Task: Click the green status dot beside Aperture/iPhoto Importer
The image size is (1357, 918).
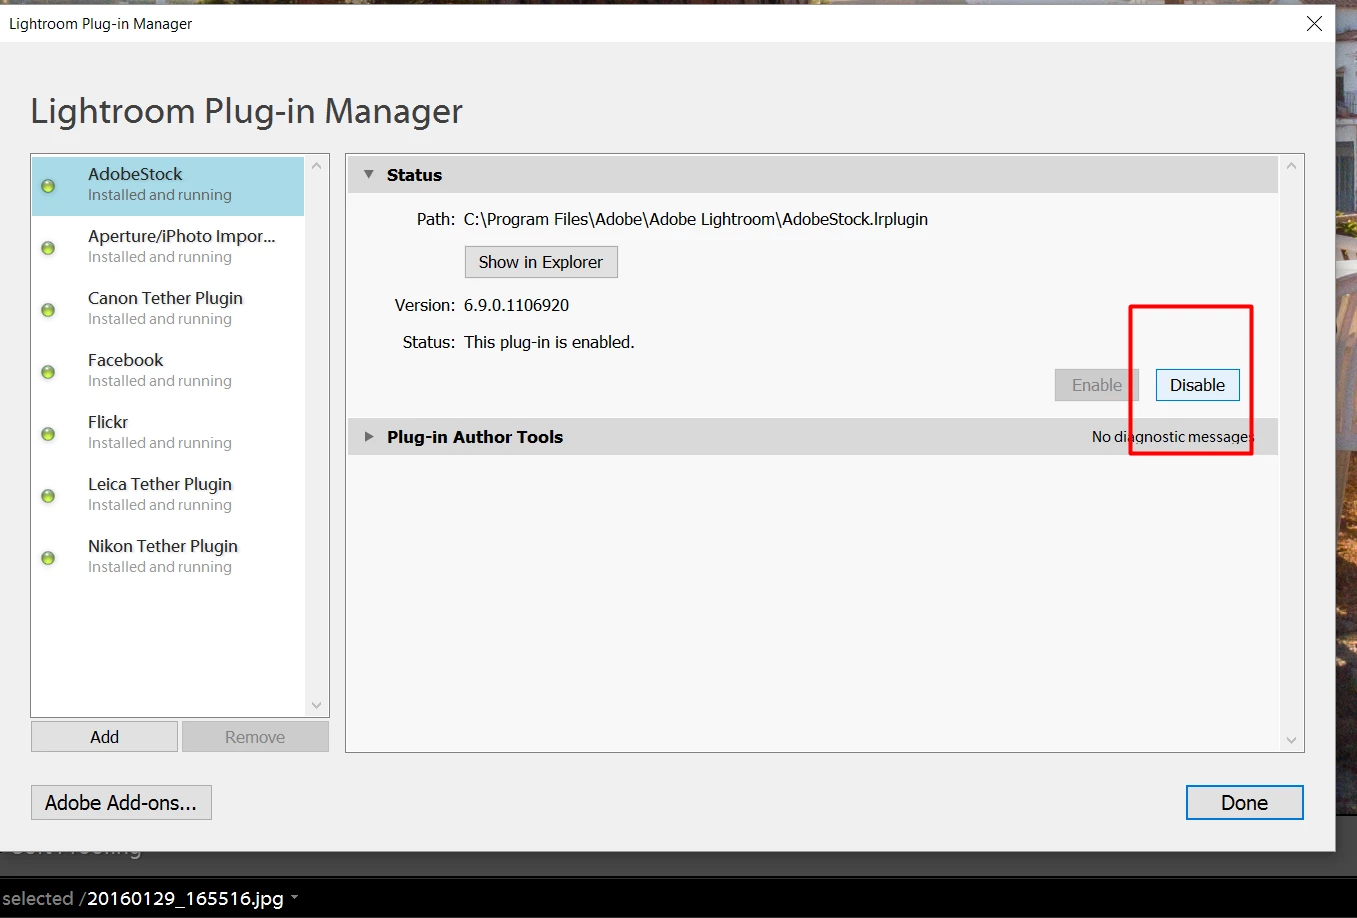Action: point(48,248)
